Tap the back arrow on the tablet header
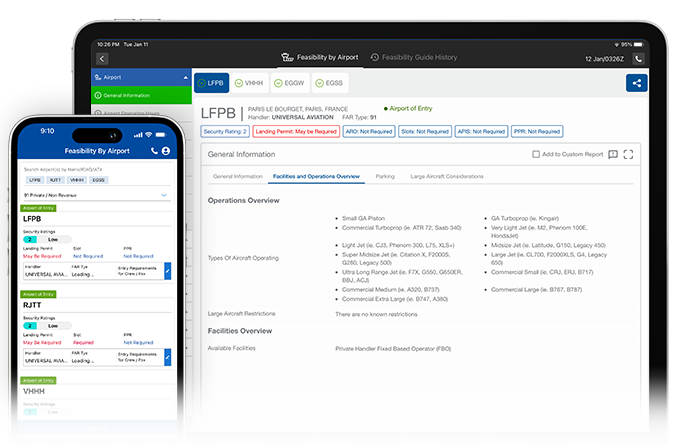This screenshot has height=445, width=677. point(103,59)
